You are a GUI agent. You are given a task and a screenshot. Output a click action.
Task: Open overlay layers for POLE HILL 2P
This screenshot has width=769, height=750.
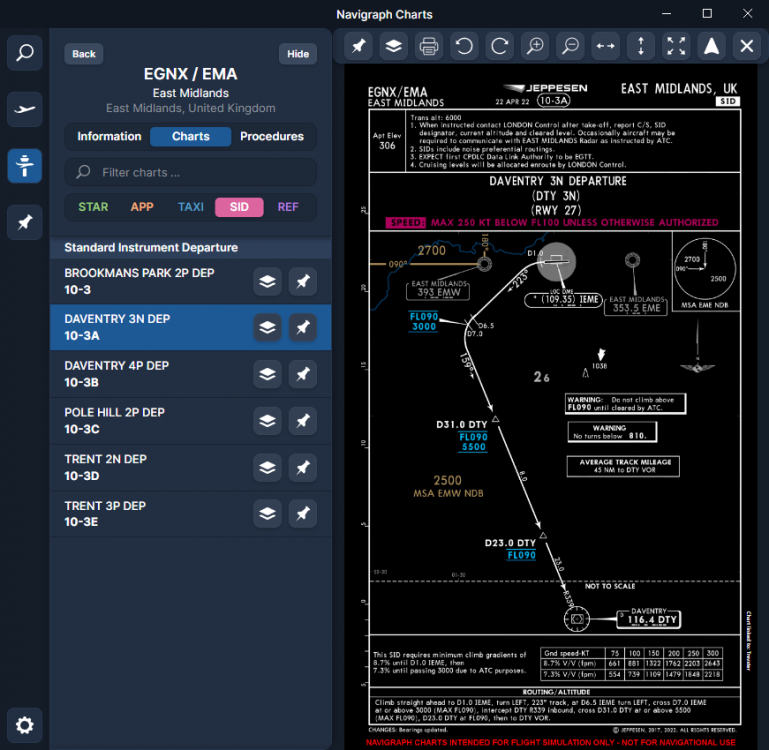pyautogui.click(x=267, y=421)
